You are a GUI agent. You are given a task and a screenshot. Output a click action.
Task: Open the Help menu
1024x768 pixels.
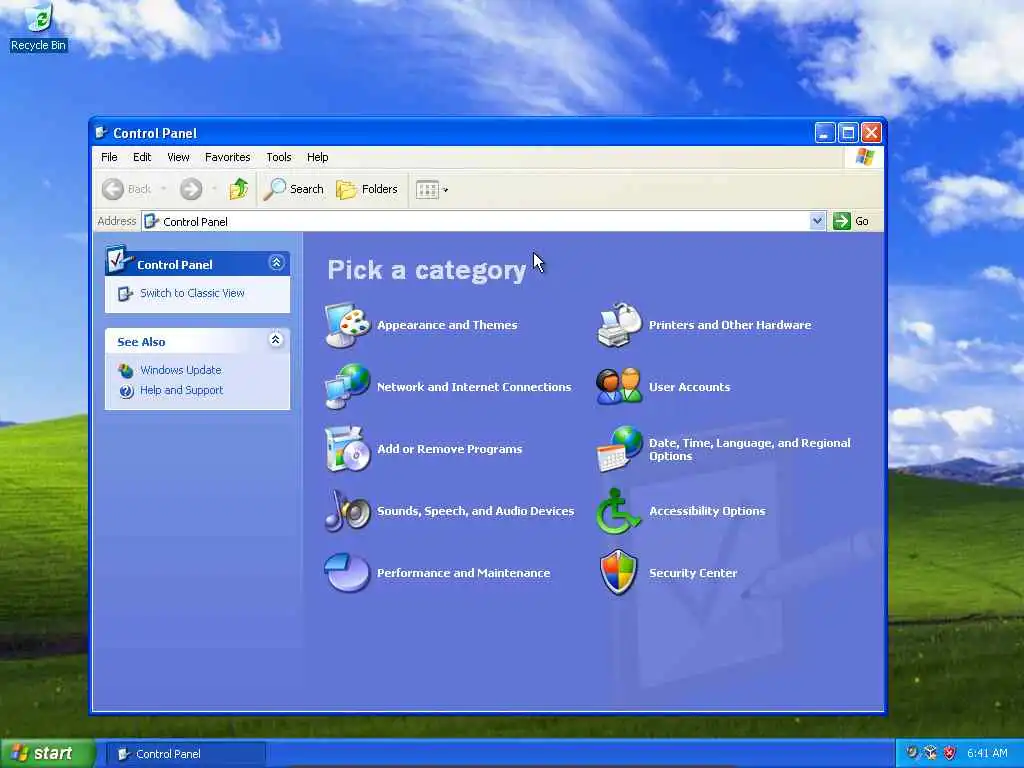(x=317, y=157)
